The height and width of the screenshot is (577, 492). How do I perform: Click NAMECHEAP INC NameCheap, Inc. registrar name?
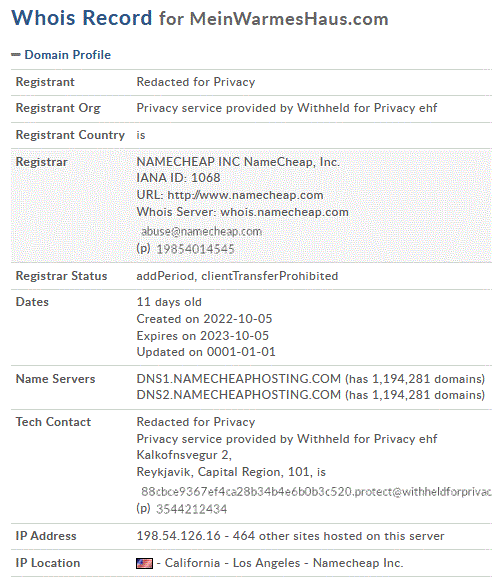point(238,162)
